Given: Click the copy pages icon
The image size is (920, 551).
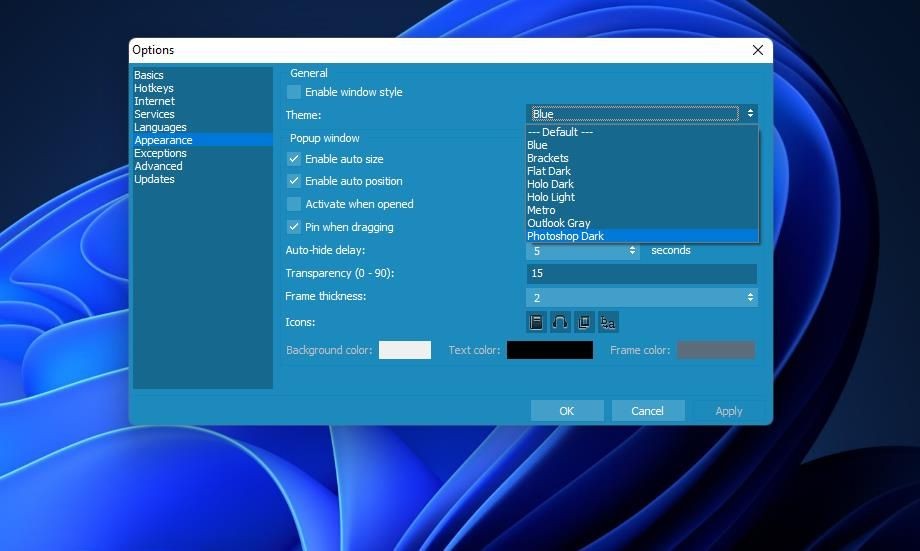Looking at the screenshot, I should (x=584, y=322).
